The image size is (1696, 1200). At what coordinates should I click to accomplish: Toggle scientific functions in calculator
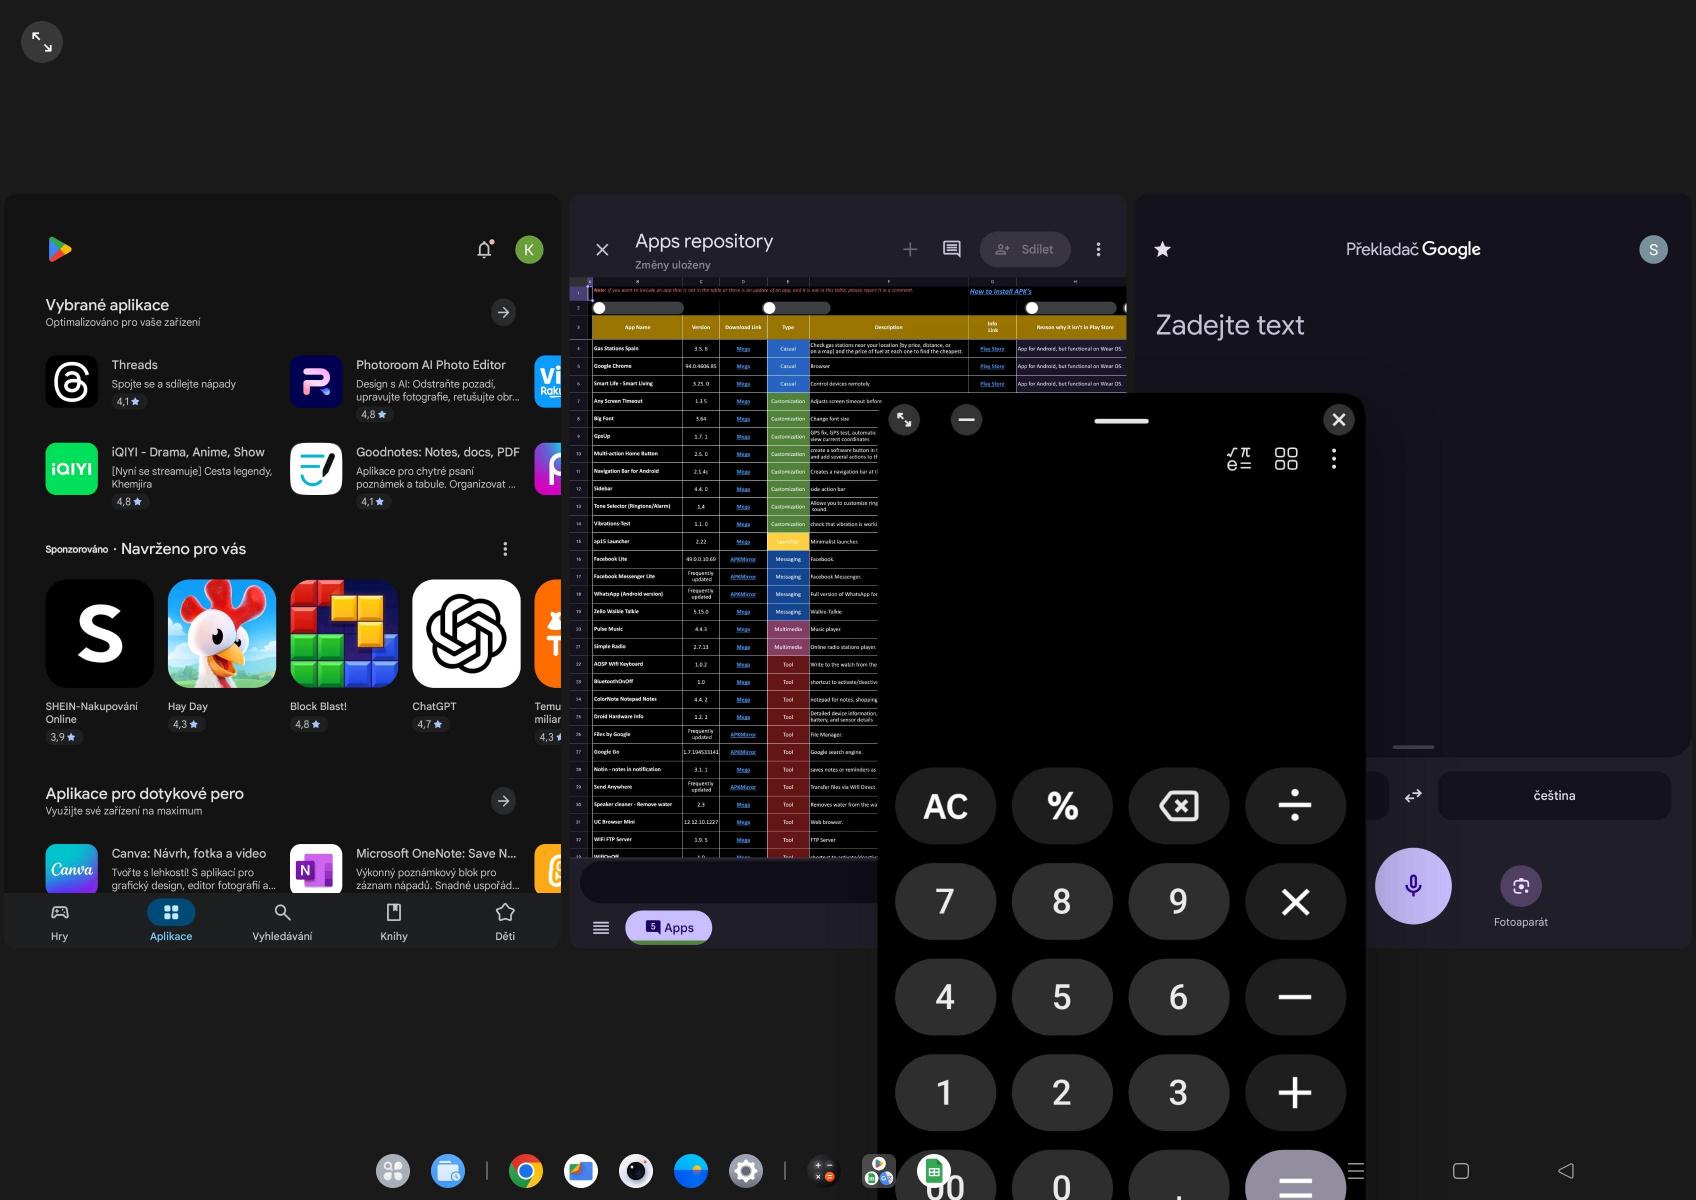(x=1238, y=459)
